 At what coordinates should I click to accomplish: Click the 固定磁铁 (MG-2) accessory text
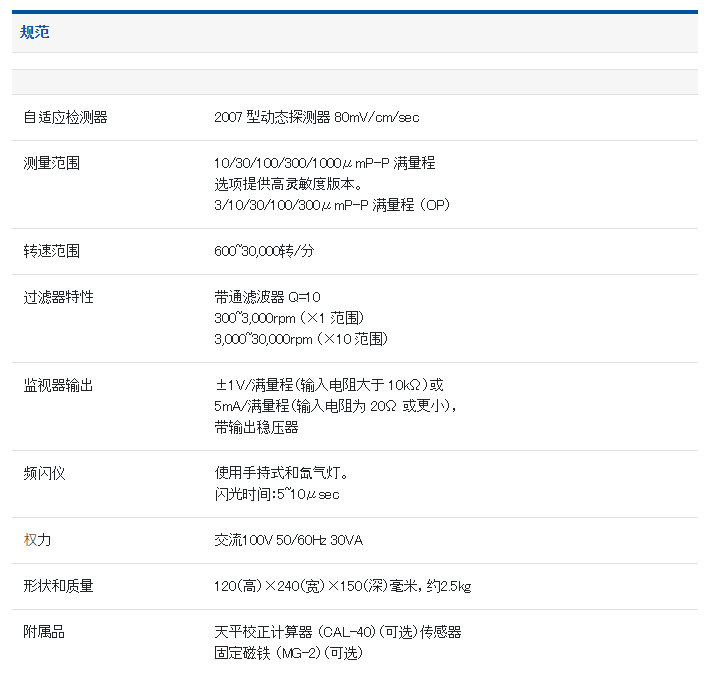click(288, 653)
